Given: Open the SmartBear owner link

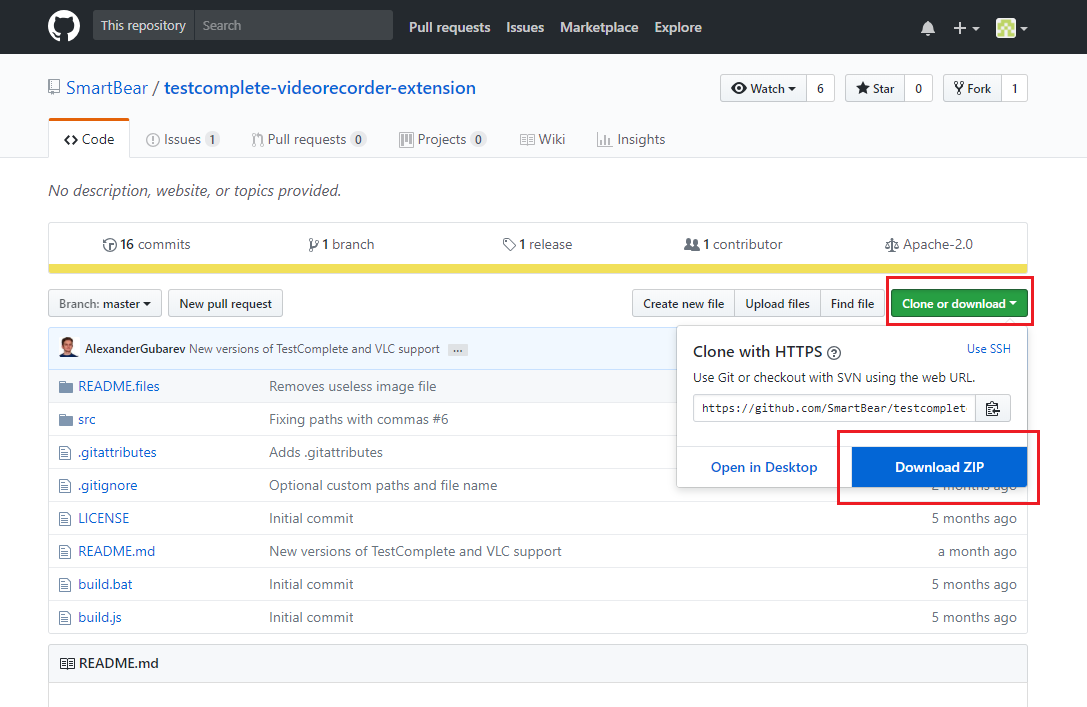Looking at the screenshot, I should [x=107, y=88].
